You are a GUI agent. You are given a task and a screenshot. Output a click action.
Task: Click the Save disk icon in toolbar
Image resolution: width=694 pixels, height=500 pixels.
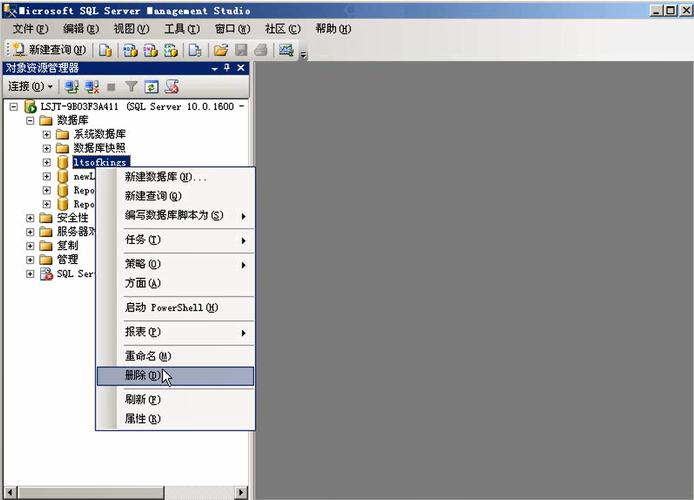(x=241, y=50)
